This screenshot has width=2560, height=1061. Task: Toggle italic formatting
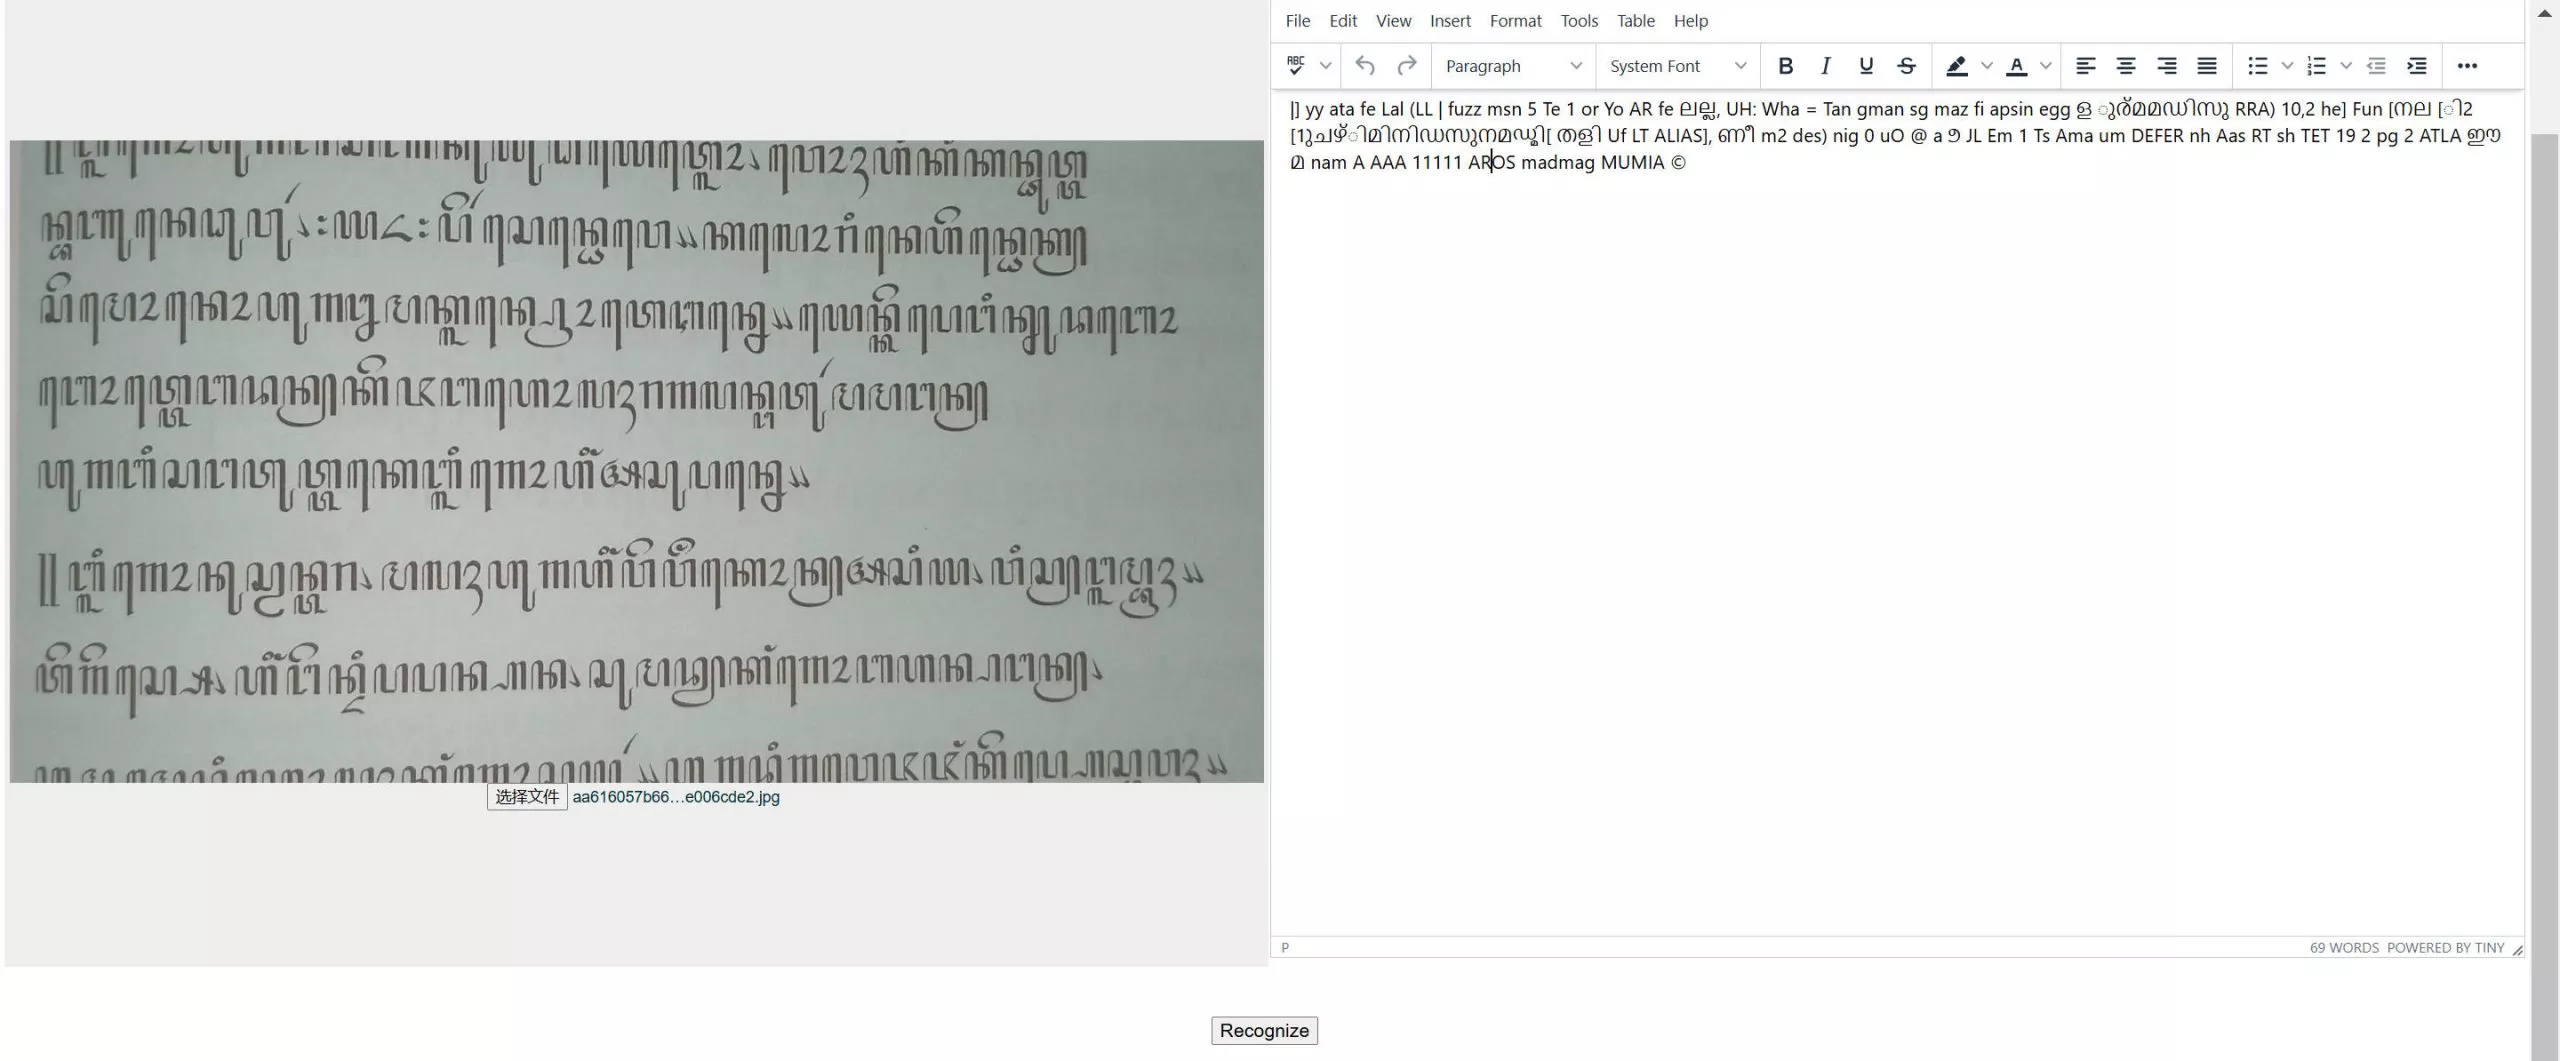1825,66
